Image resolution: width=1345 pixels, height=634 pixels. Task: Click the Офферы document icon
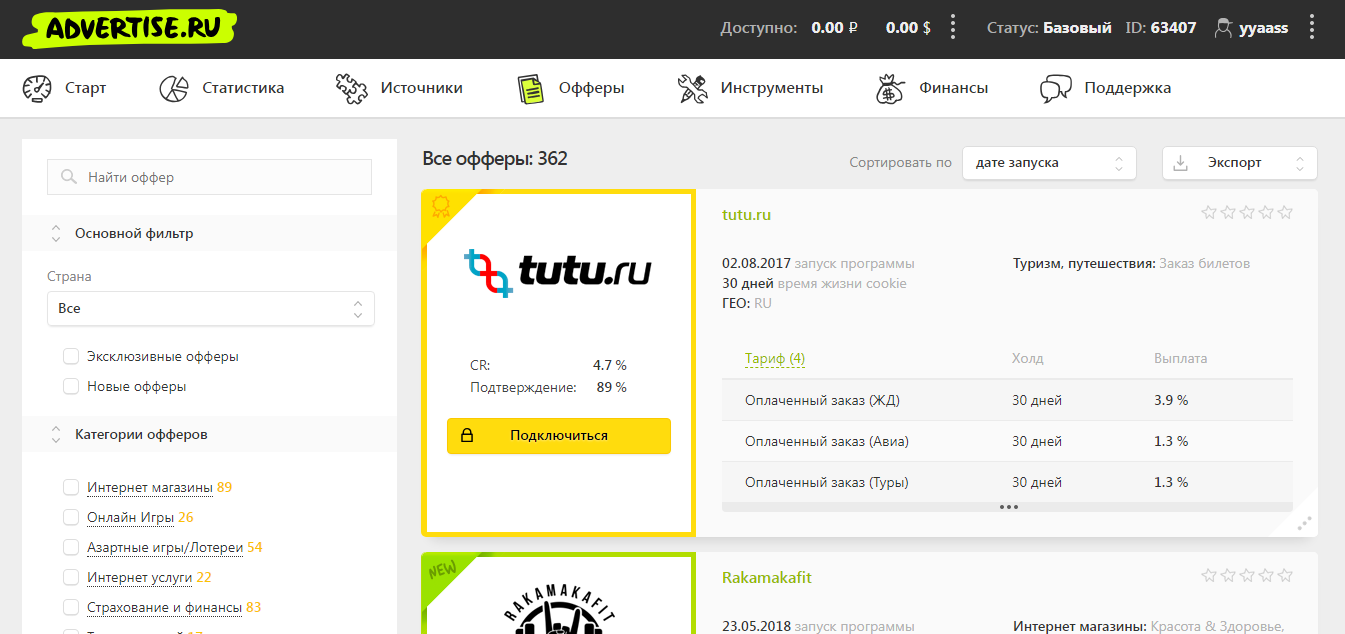531,88
